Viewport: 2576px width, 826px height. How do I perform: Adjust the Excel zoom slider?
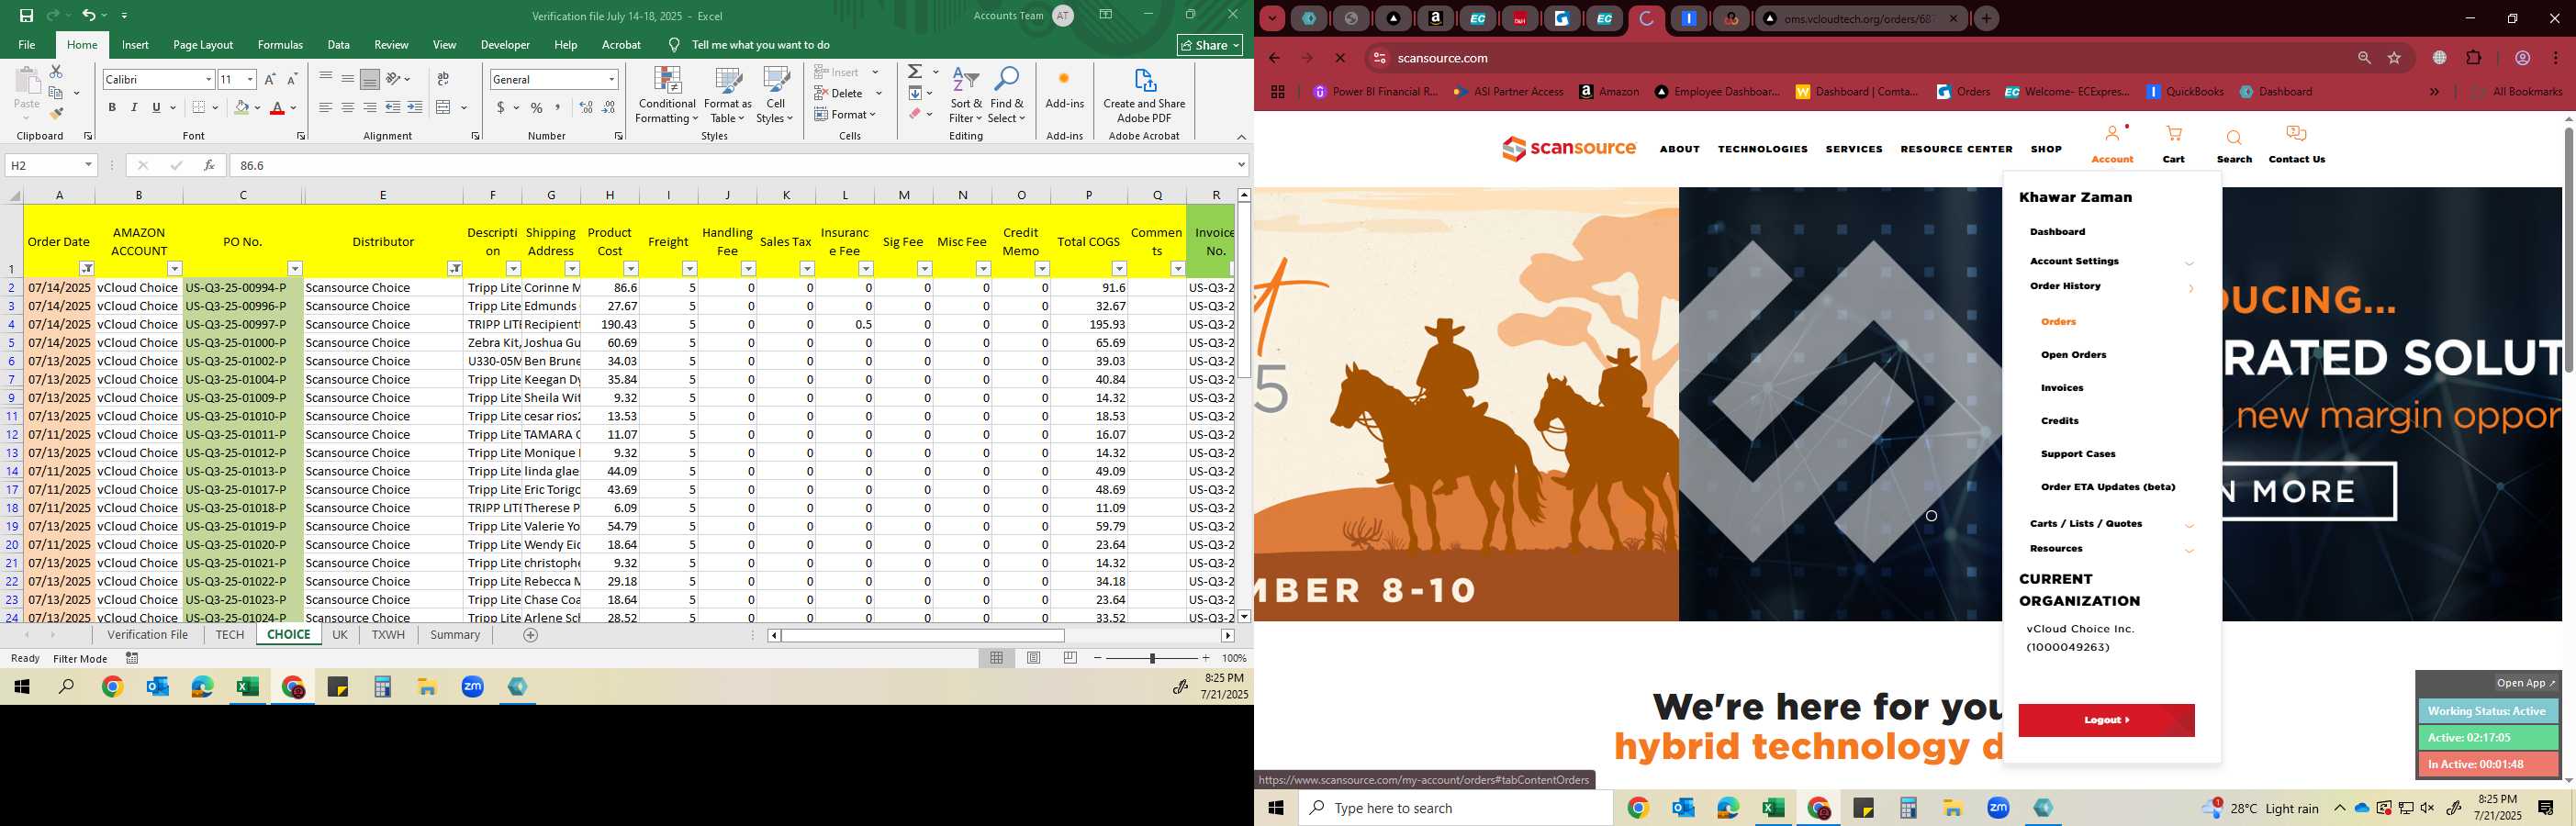click(x=1152, y=658)
